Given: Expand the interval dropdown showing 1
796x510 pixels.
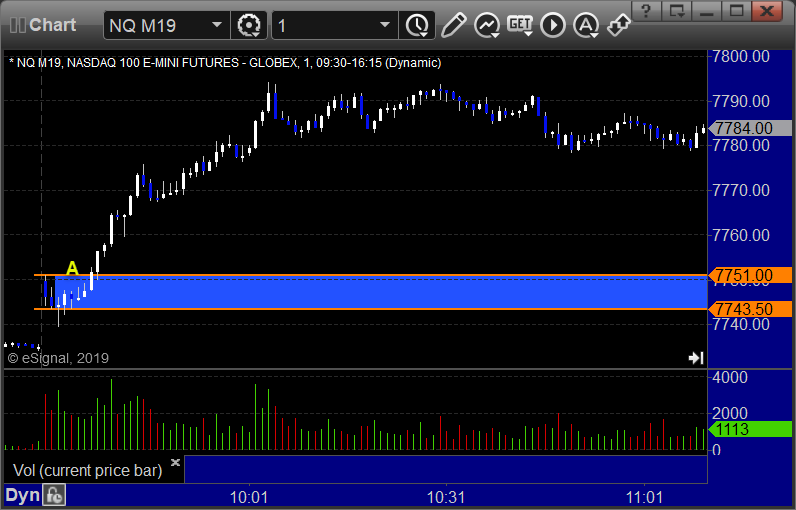Looking at the screenshot, I should click(x=385, y=25).
